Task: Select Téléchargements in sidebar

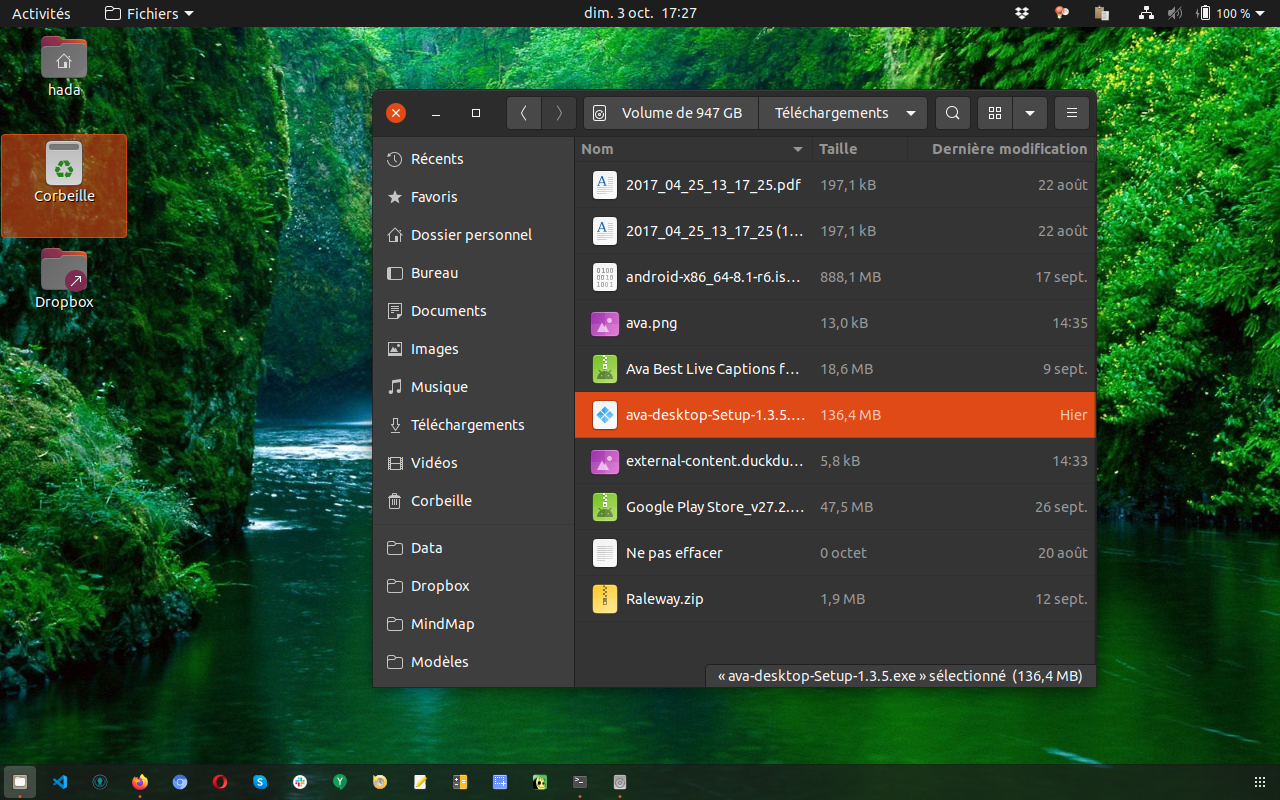Action: pos(474,425)
